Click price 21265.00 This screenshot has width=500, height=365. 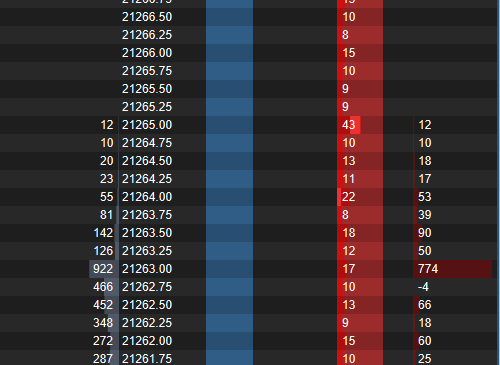pos(147,125)
